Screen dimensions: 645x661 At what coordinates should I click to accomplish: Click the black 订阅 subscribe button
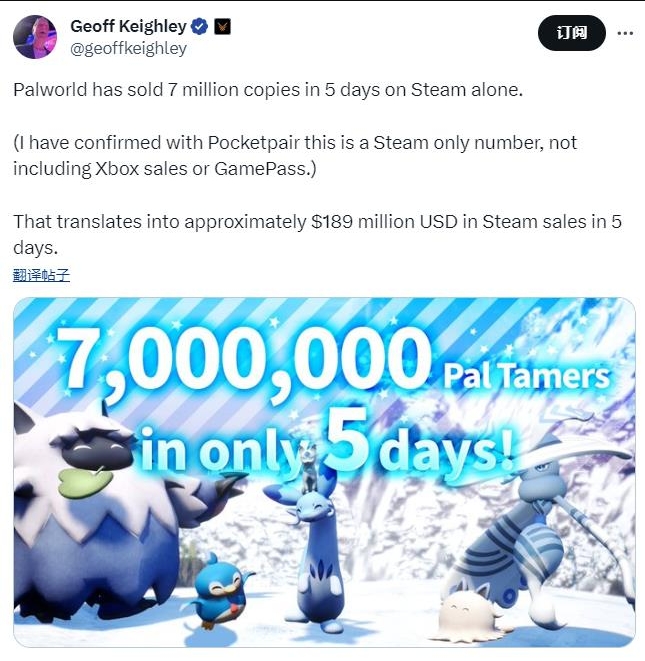pos(572,33)
